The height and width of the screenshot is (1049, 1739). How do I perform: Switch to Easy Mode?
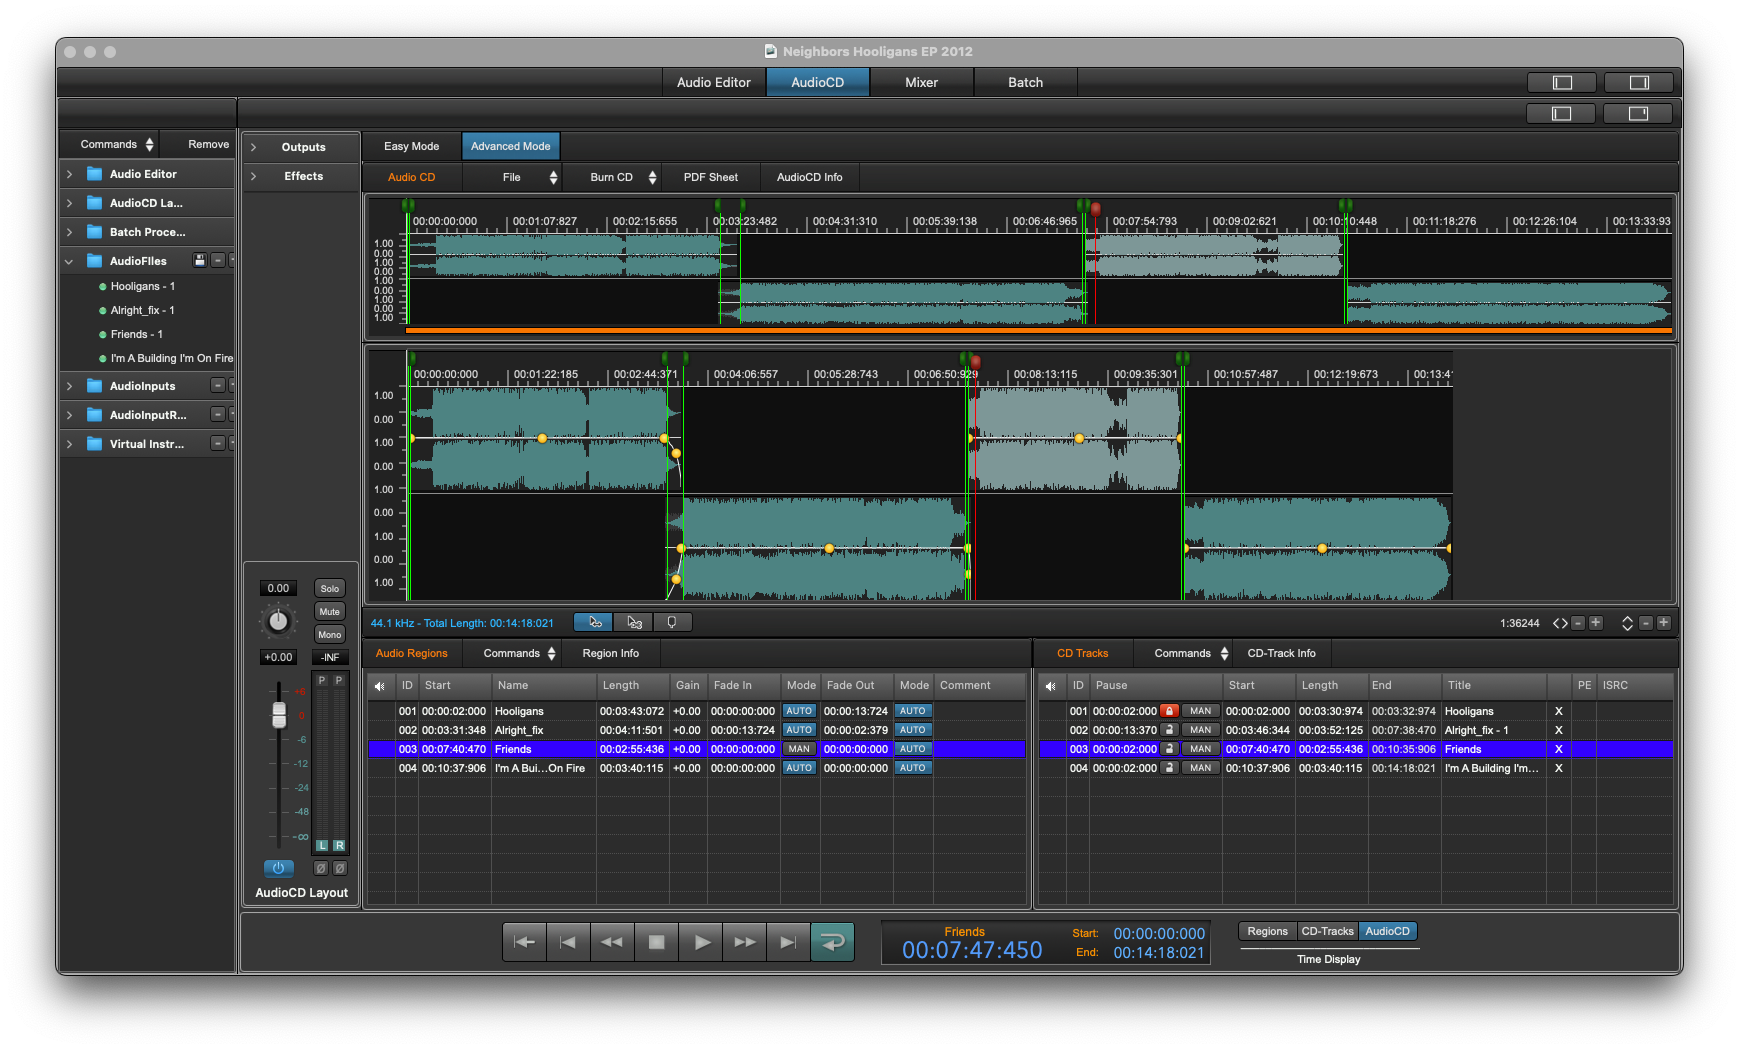coord(411,146)
